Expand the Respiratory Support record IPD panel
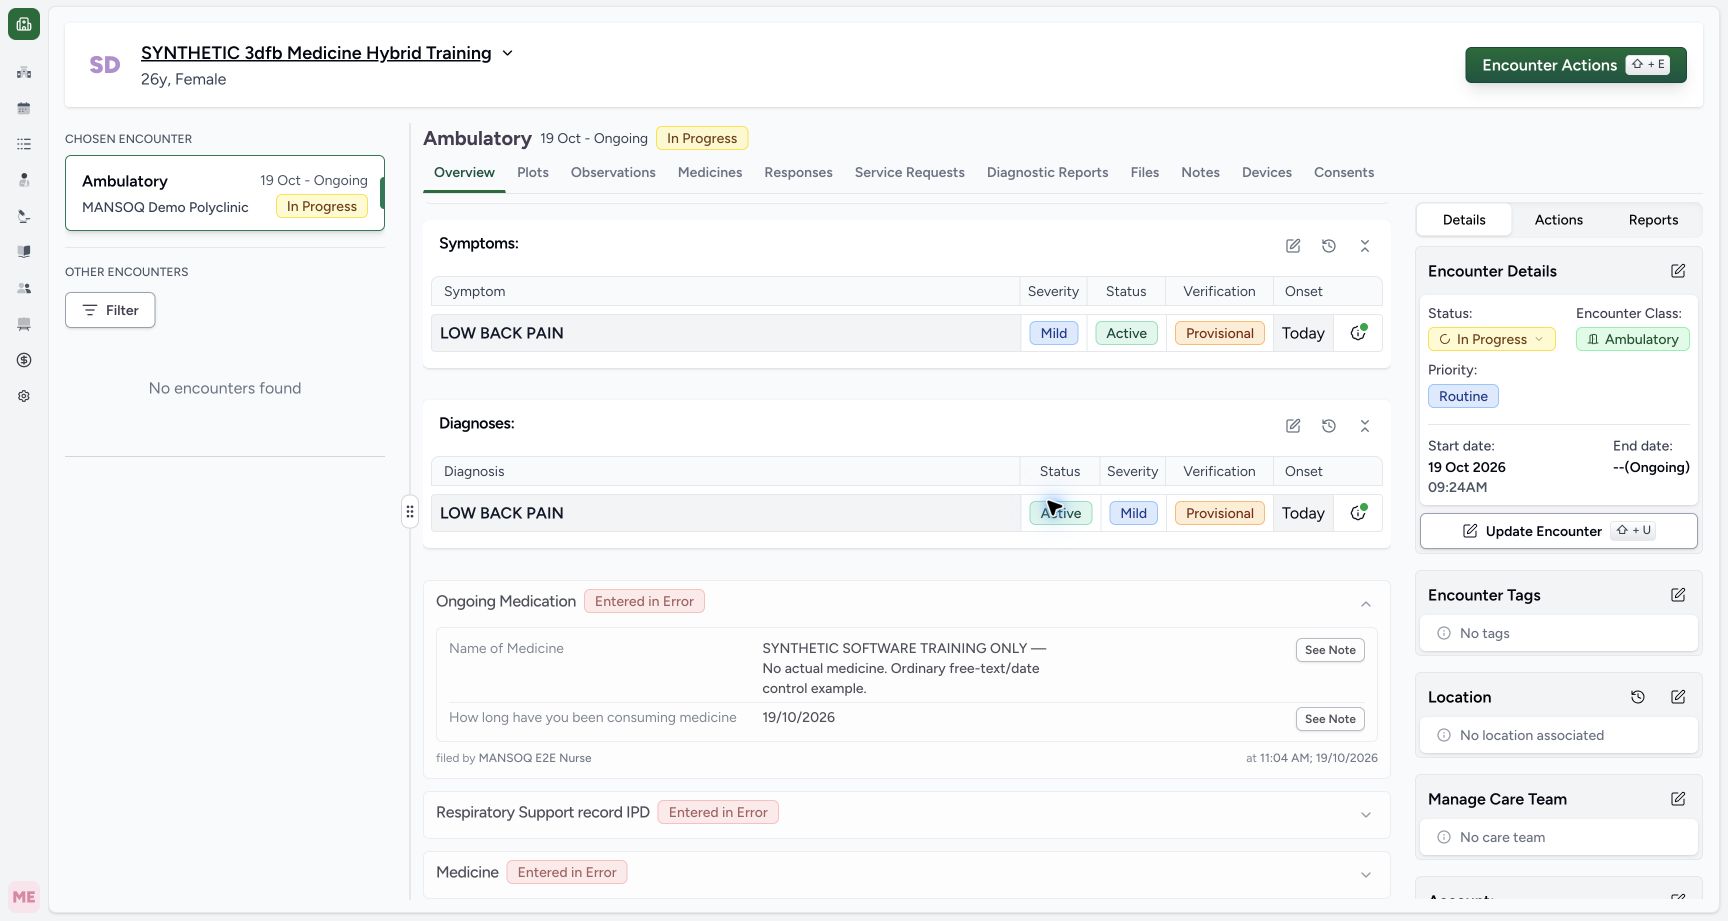 click(1366, 815)
